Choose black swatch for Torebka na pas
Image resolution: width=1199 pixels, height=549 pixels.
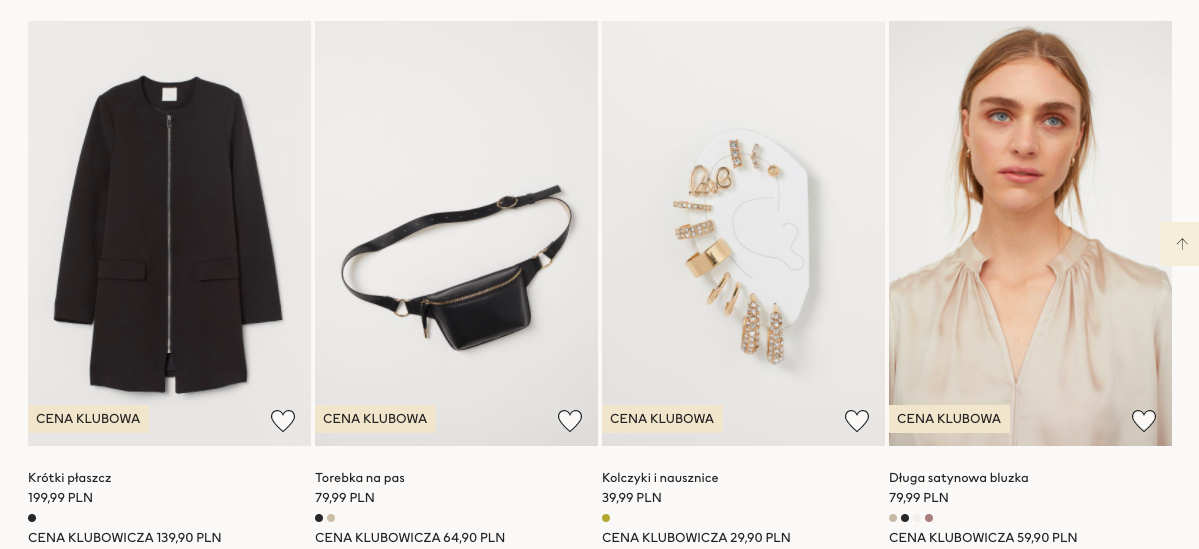tap(319, 518)
